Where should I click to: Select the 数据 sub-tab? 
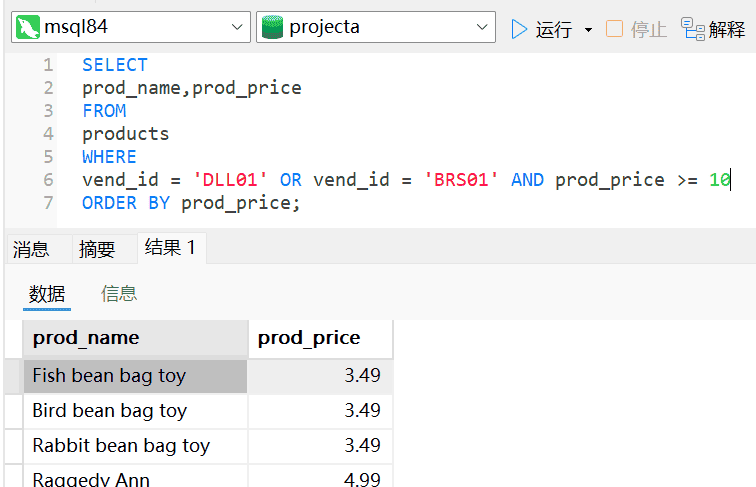point(47,293)
